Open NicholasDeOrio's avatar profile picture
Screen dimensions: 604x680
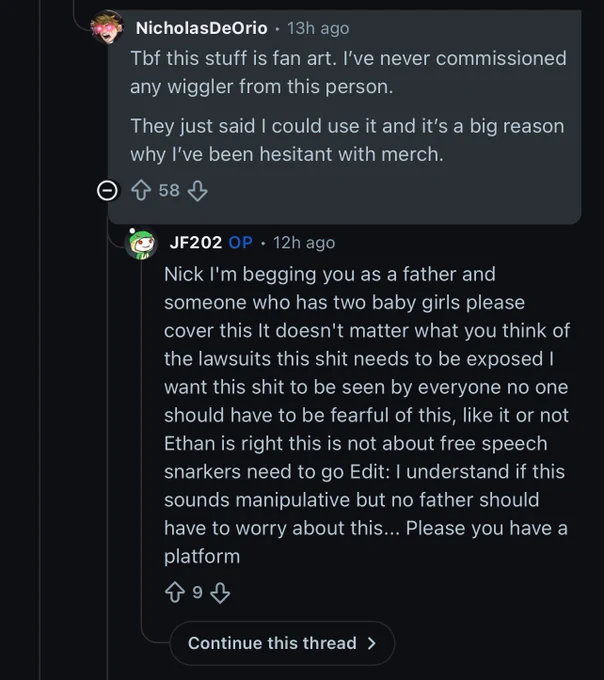point(107,27)
